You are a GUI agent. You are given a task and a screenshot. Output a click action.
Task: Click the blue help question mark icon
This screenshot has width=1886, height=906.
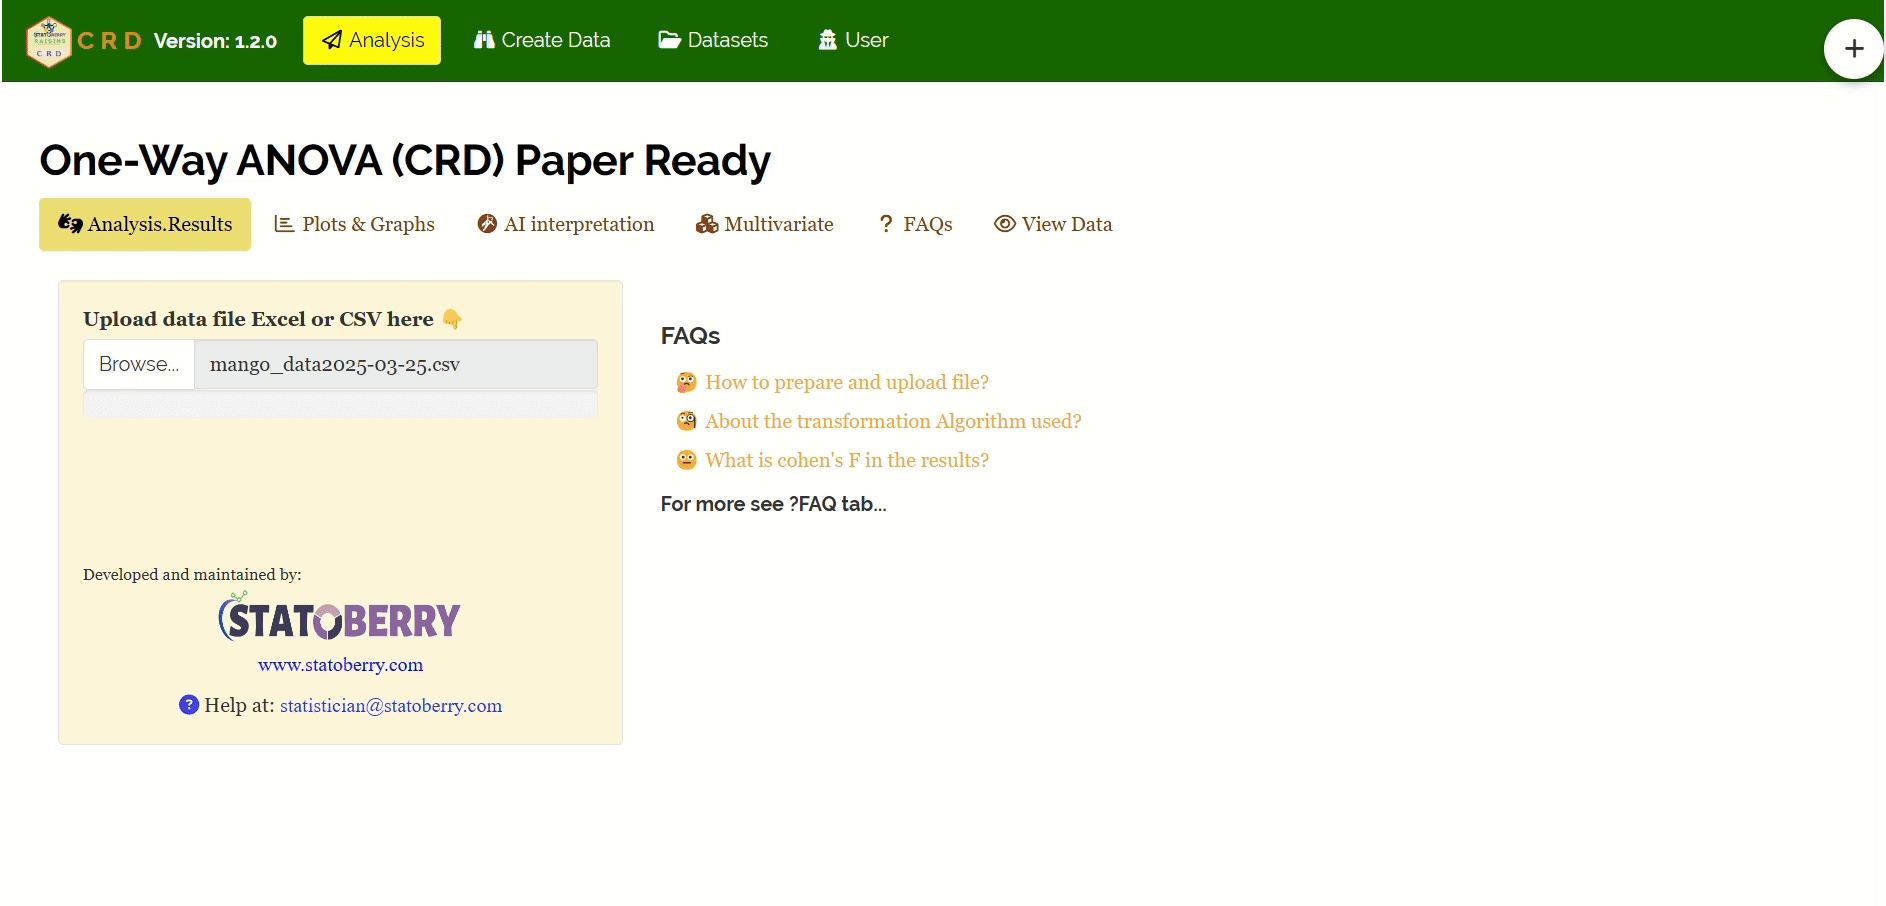[189, 705]
